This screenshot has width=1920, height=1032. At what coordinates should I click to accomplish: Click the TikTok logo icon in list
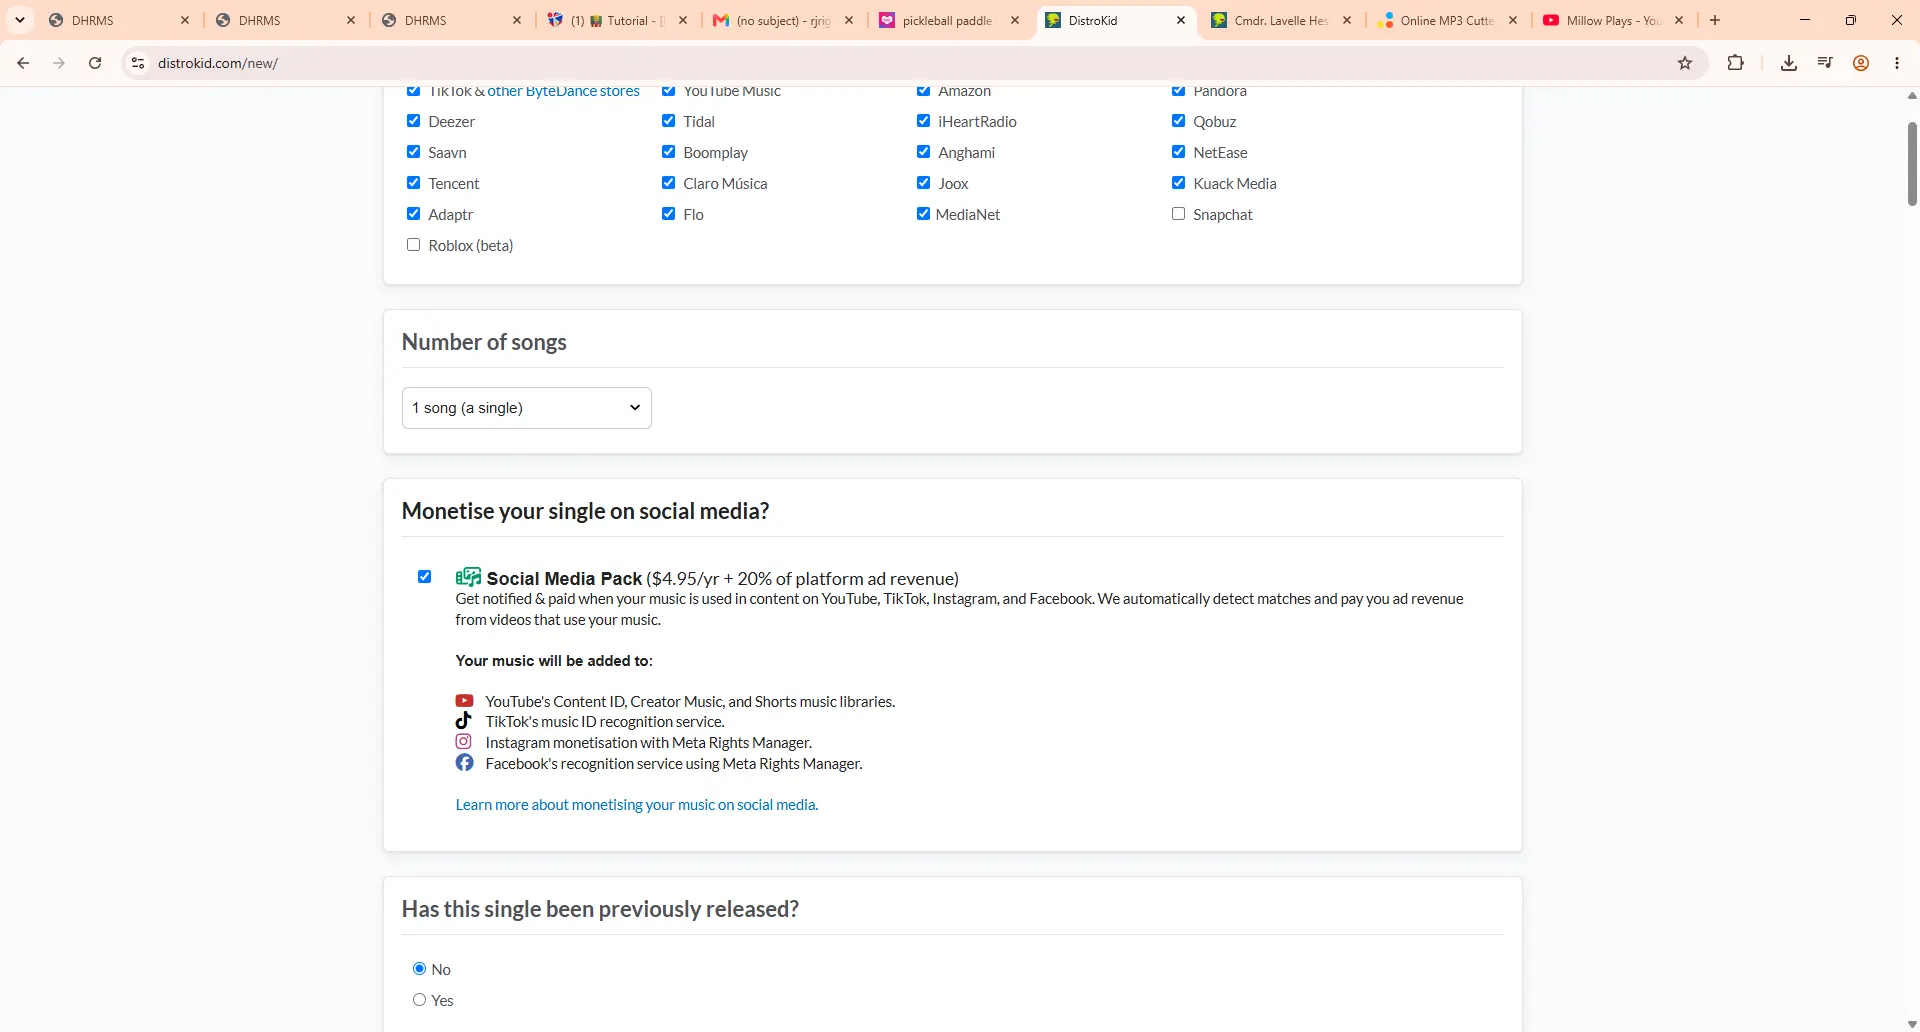tap(464, 721)
